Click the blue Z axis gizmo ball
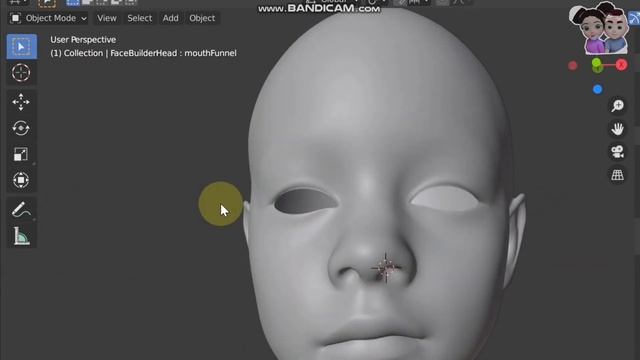This screenshot has width=640, height=360. coord(598,89)
